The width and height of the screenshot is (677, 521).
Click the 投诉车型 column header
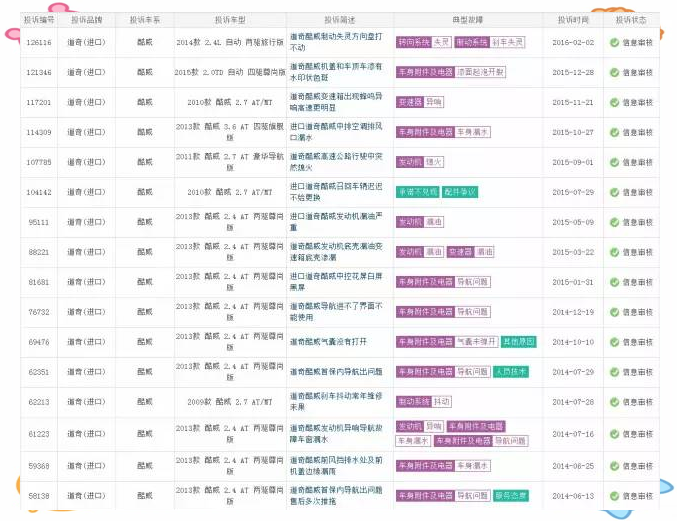click(x=230, y=20)
